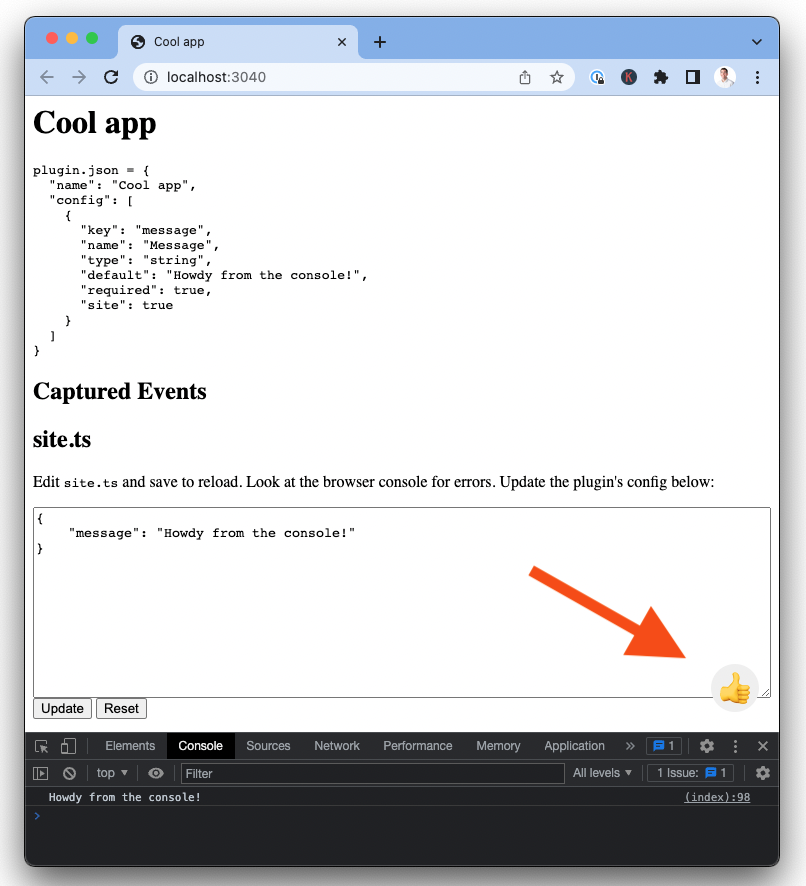
Task: Clear the console with the clear icon
Action: coord(70,773)
